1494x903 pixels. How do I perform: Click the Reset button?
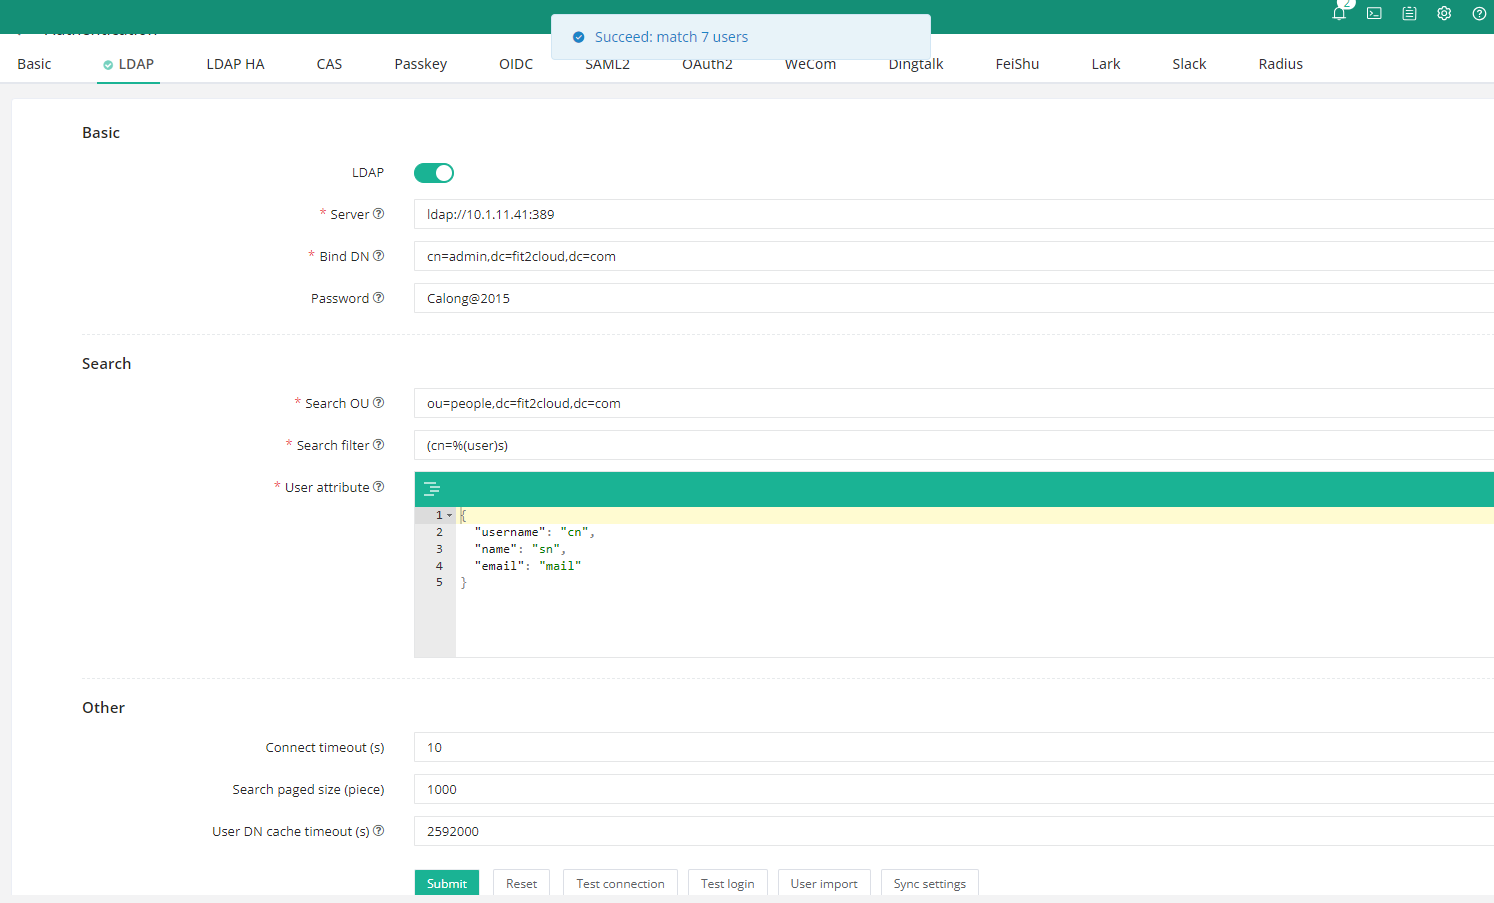[521, 883]
